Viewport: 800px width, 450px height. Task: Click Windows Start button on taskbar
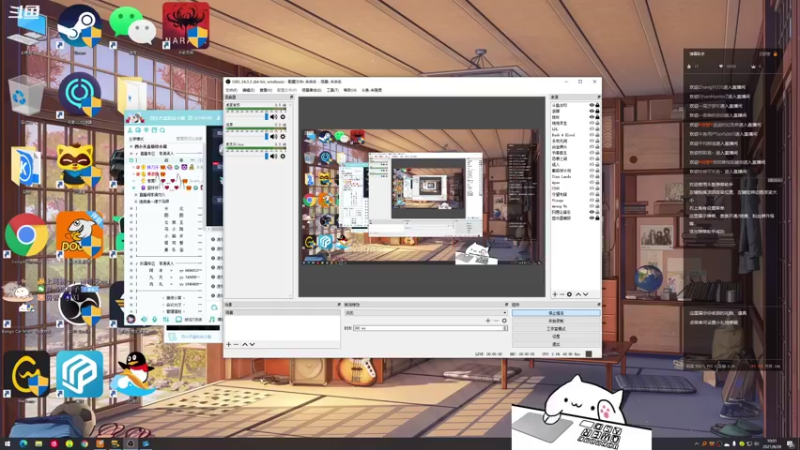pos(7,444)
